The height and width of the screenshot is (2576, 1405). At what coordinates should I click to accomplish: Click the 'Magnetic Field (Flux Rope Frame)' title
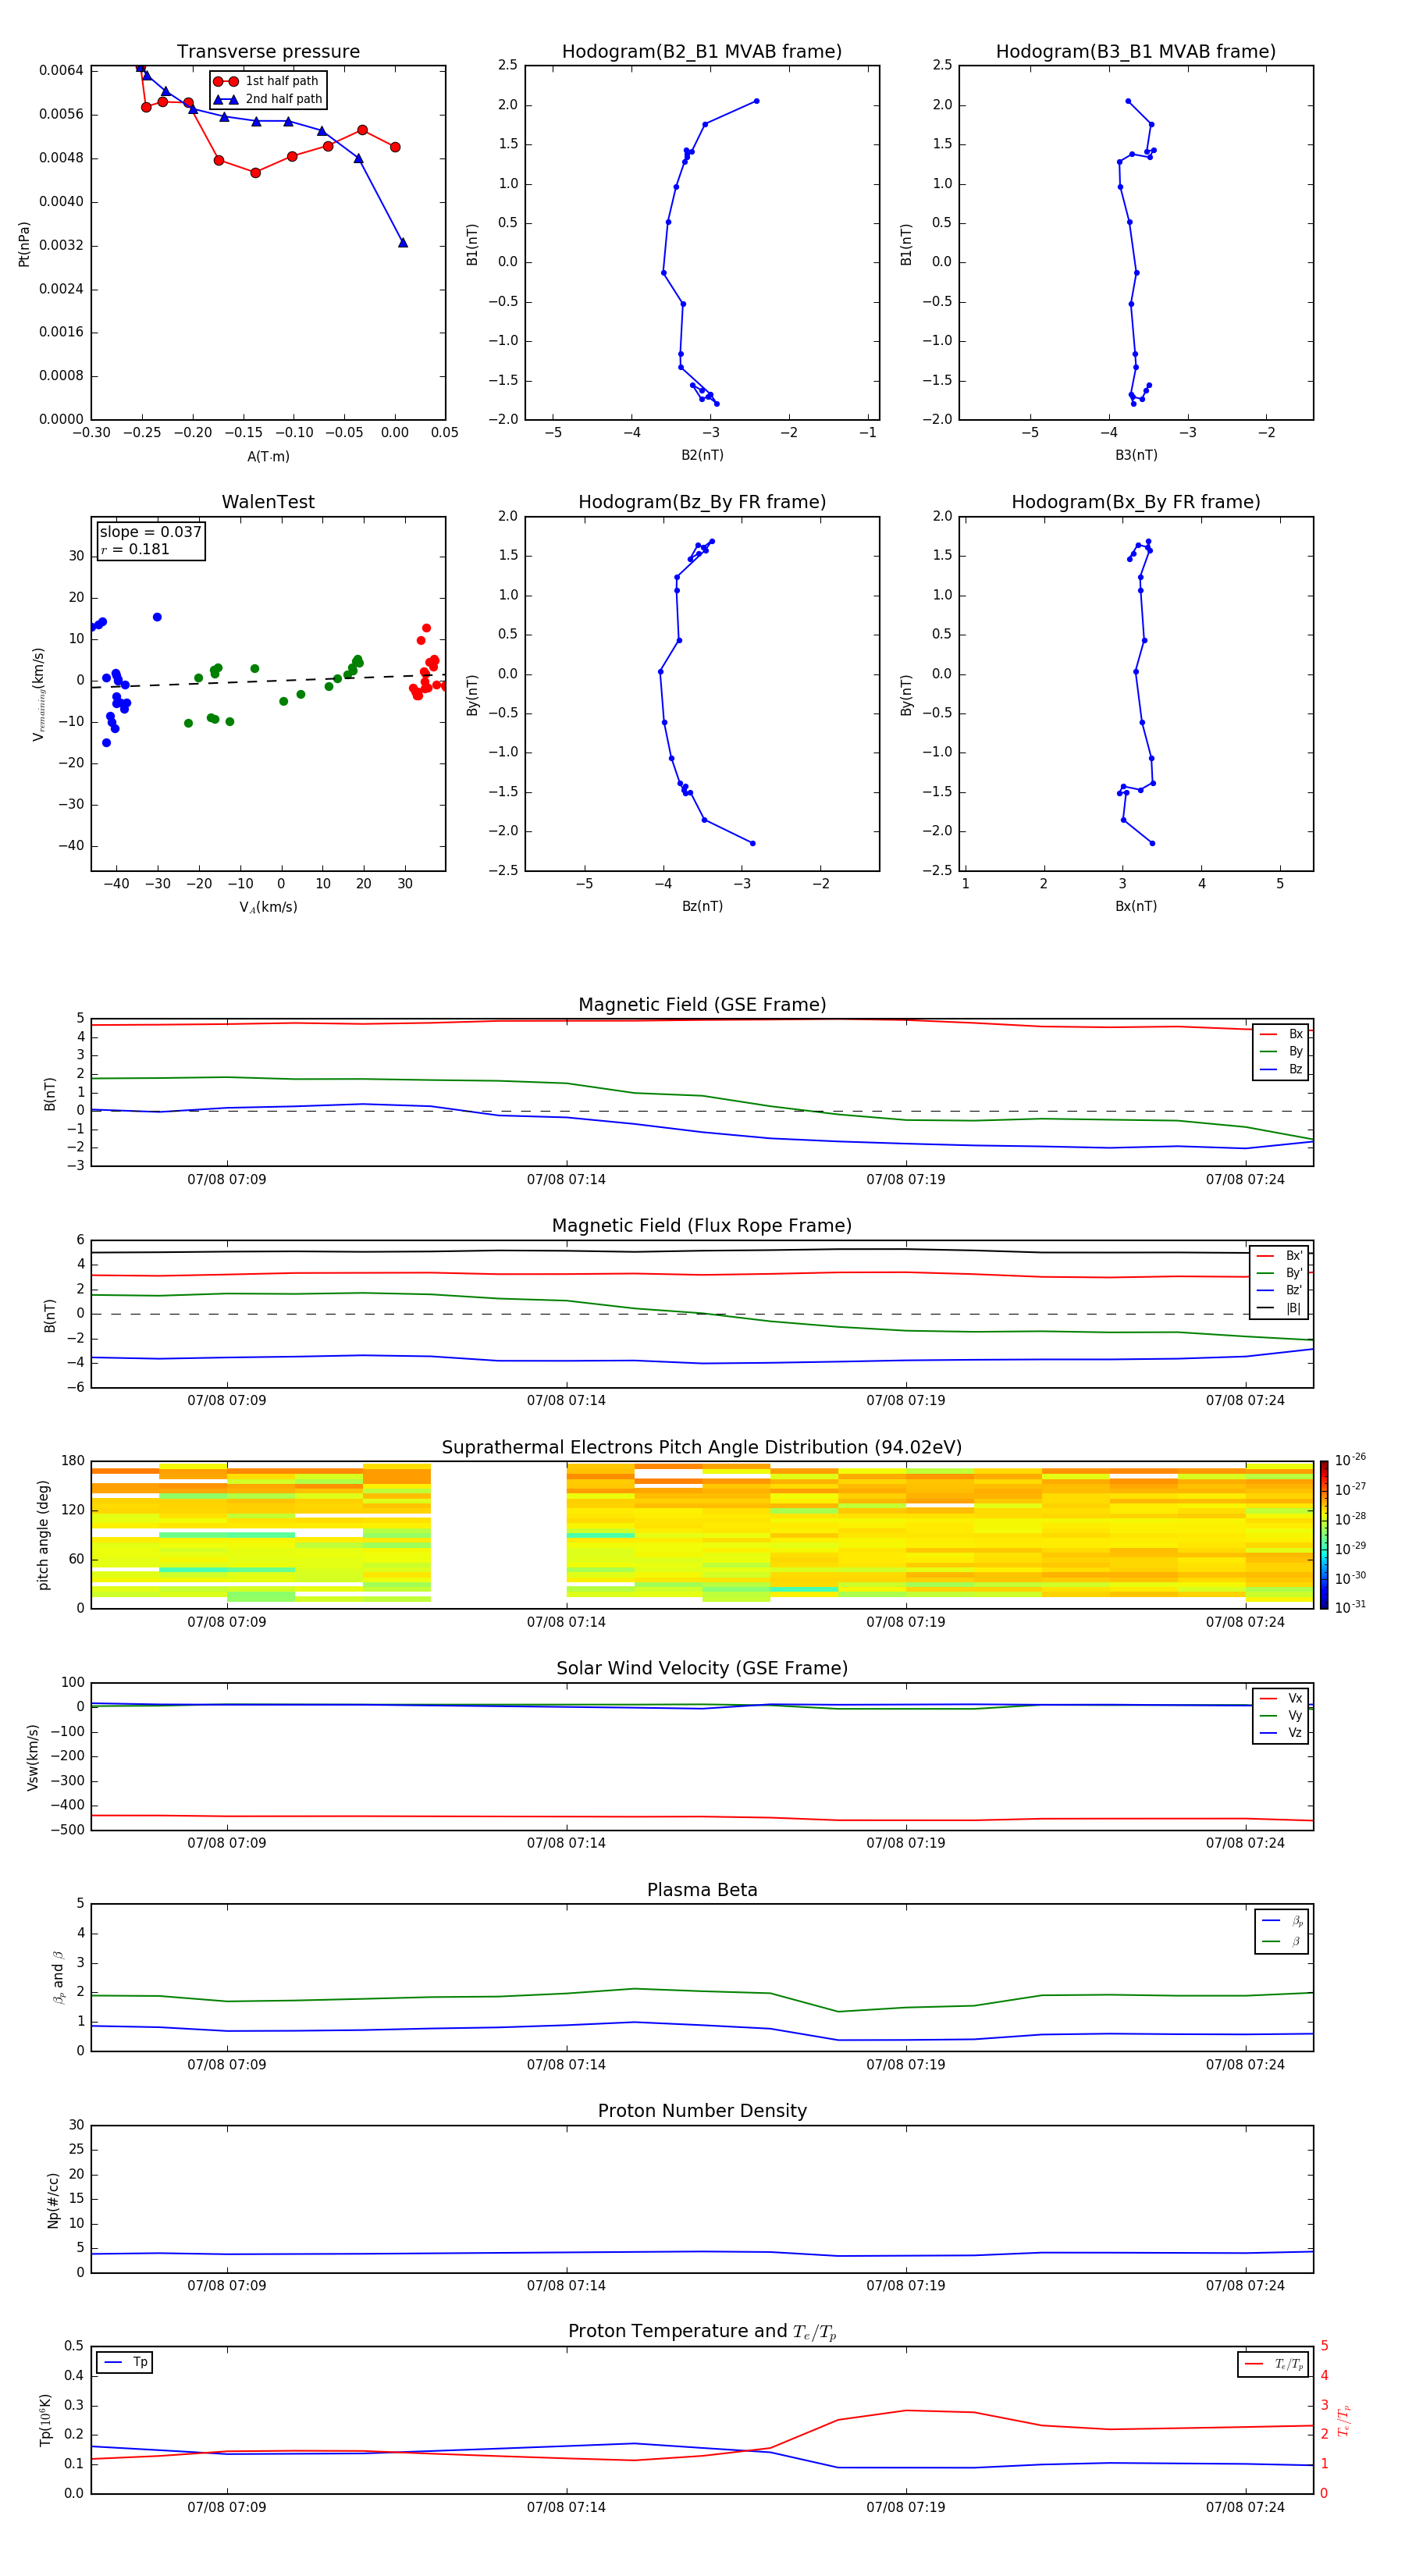[702, 1226]
